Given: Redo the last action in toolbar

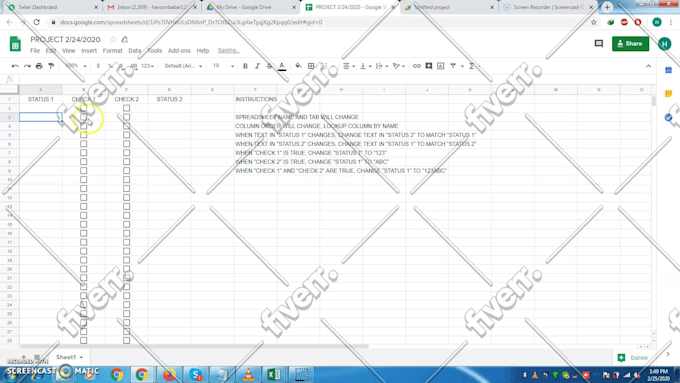Looking at the screenshot, I should tap(27, 66).
